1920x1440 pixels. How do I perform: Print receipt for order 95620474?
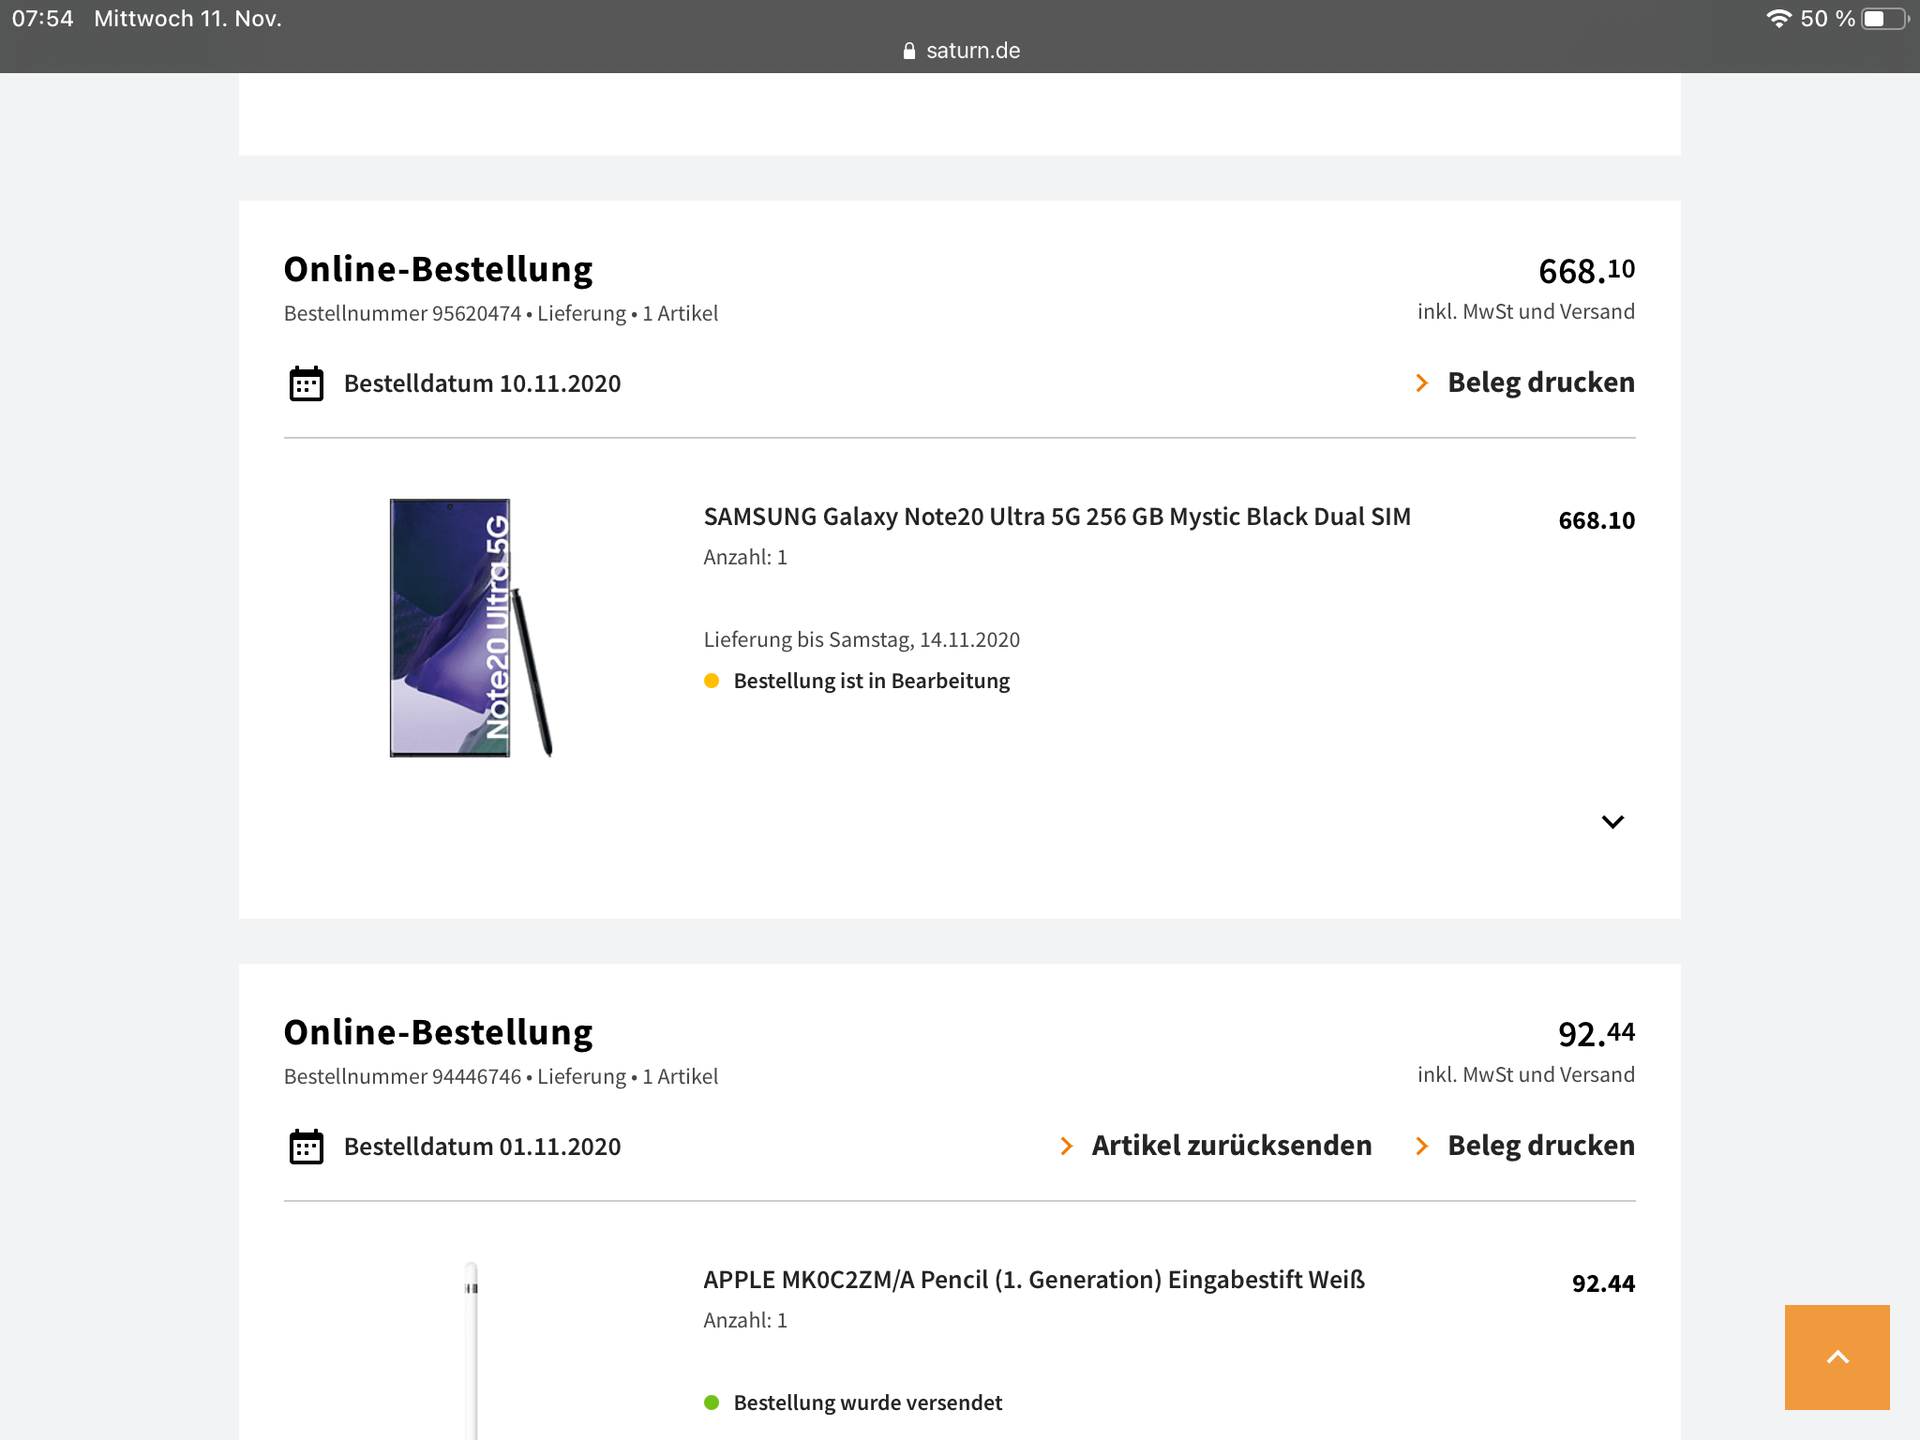click(x=1526, y=383)
